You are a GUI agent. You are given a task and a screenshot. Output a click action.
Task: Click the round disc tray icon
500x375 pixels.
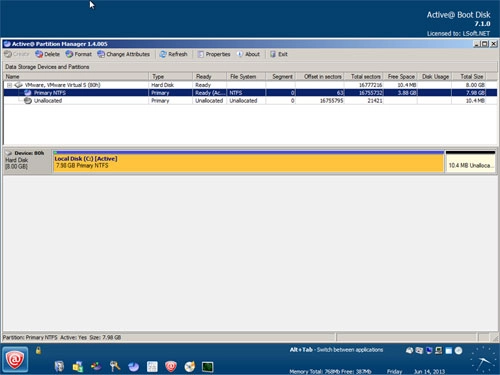(459, 351)
